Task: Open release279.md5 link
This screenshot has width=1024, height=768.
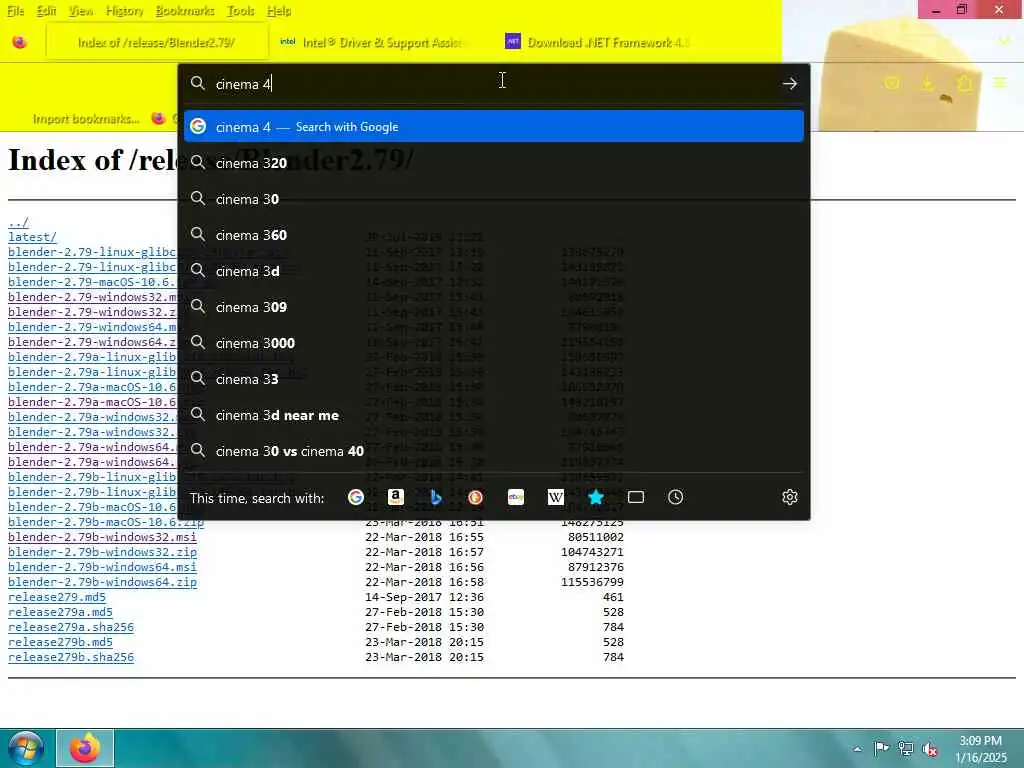Action: pos(57,597)
